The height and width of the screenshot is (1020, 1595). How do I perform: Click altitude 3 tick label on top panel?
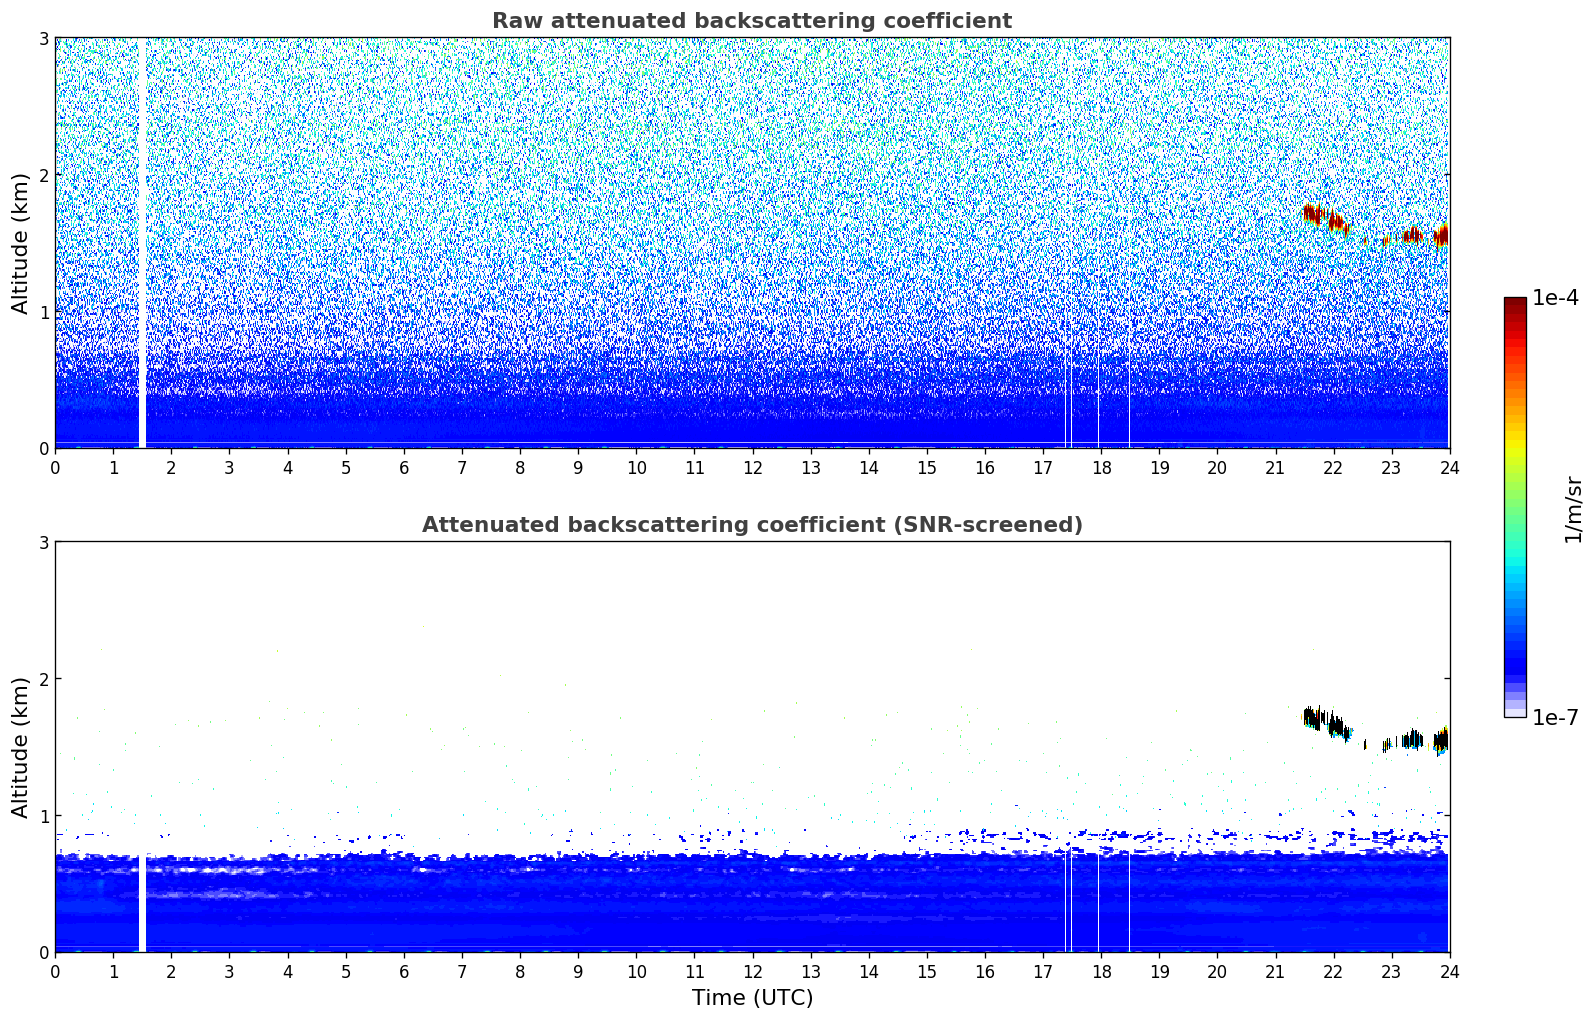click(x=43, y=38)
